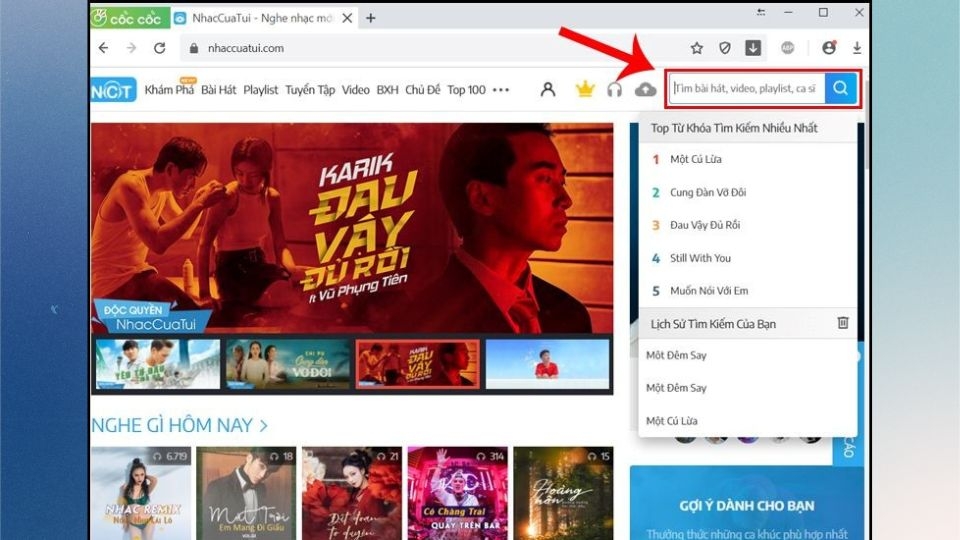Open the Một Thời playlist cover with 18 listens

click(246, 493)
